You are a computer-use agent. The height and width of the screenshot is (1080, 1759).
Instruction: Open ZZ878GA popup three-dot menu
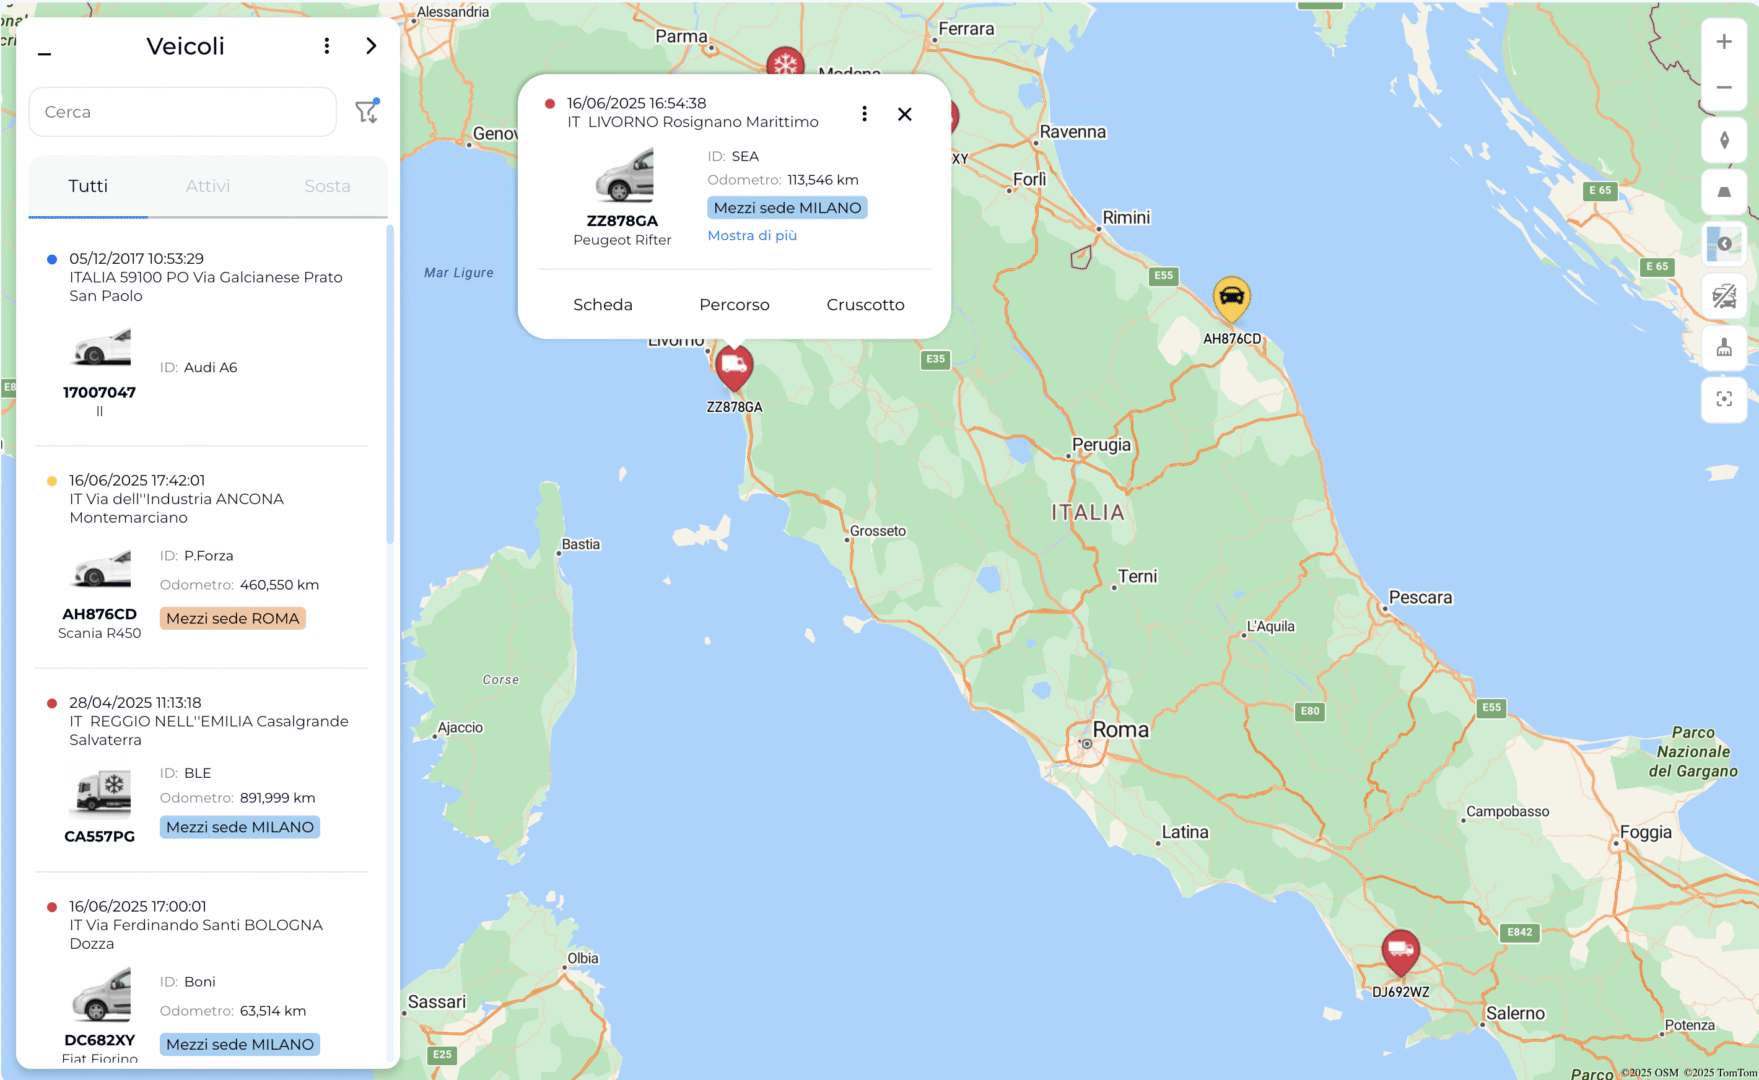coord(864,114)
